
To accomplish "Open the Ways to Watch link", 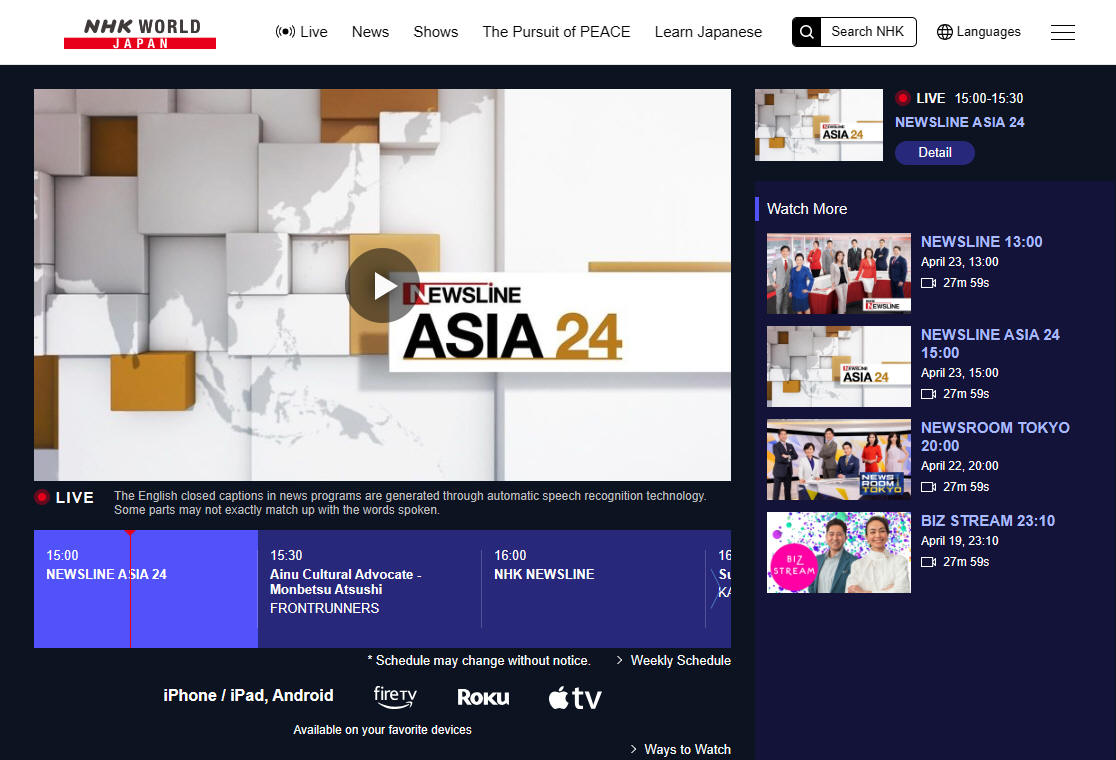I will 680,749.
